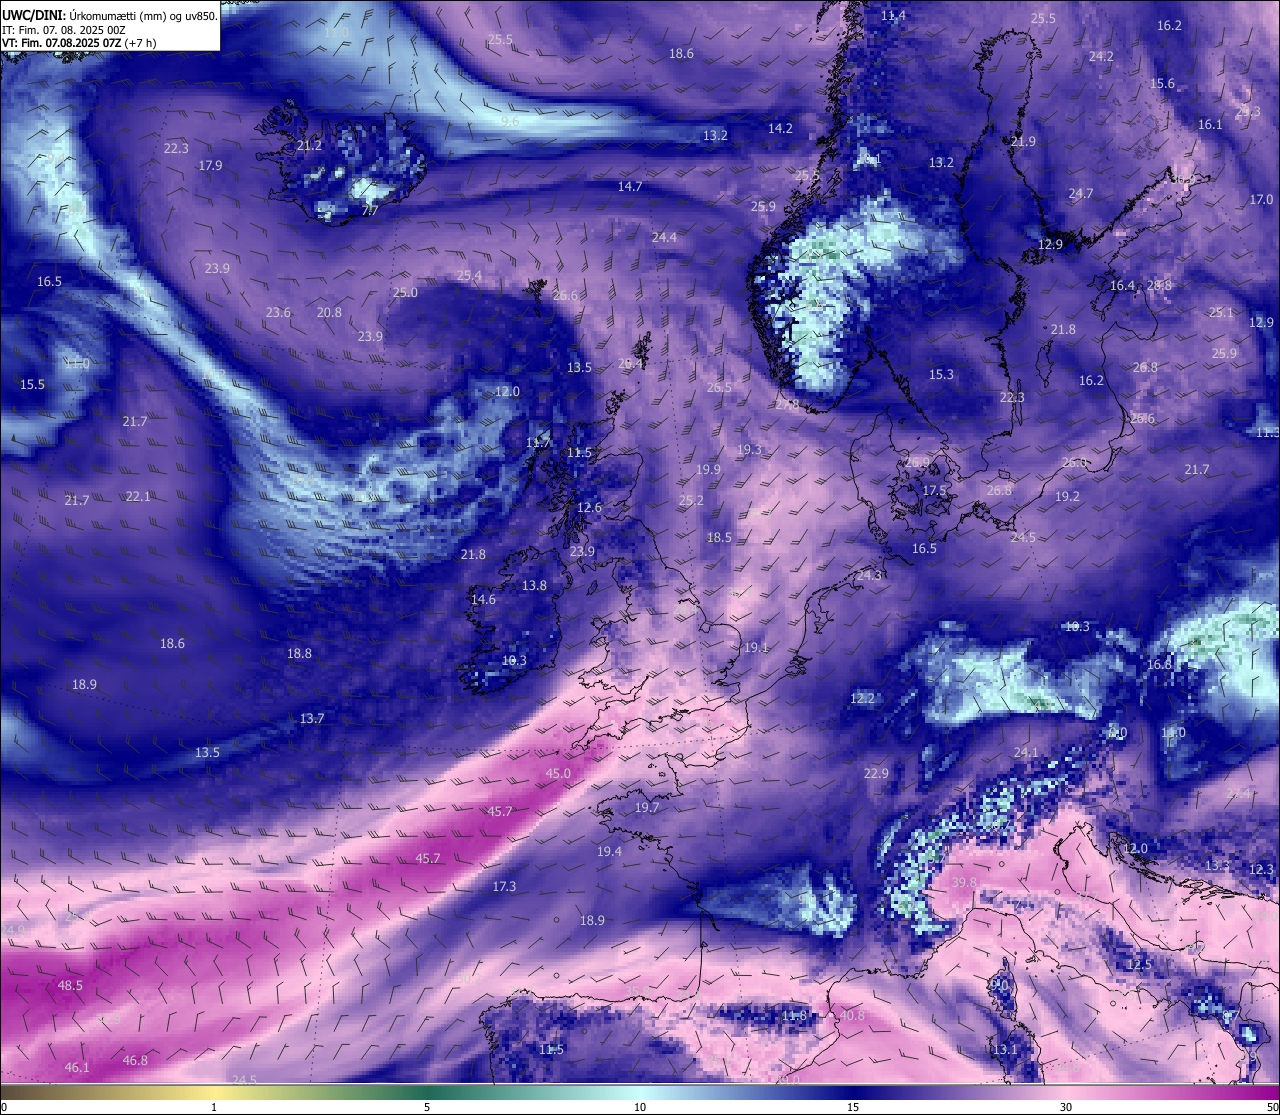The image size is (1280, 1115).
Task: Click the 17.3 map value
Action: pyautogui.click(x=504, y=887)
